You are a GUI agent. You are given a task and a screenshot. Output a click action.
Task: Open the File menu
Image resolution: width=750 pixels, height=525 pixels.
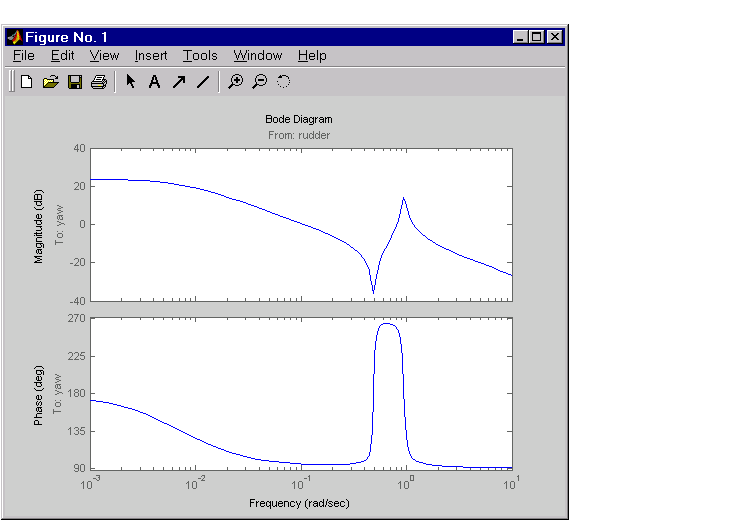tap(24, 56)
